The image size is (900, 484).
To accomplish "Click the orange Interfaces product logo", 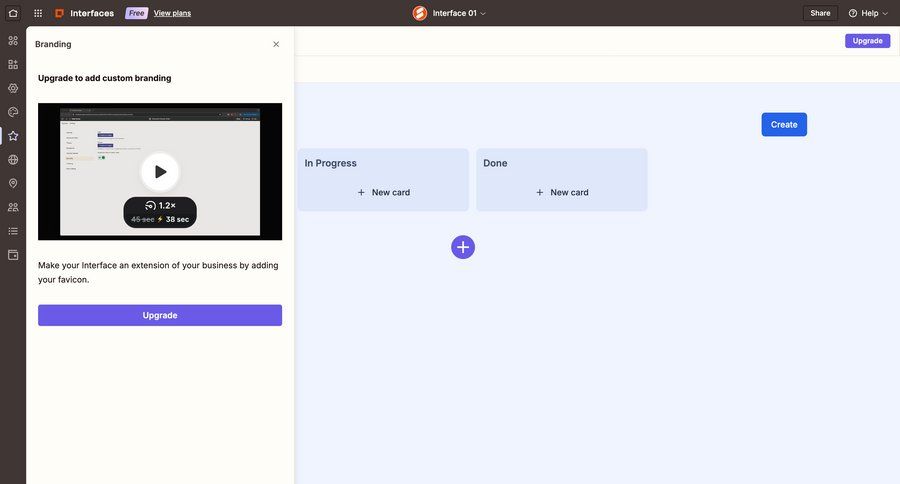I will click(59, 13).
